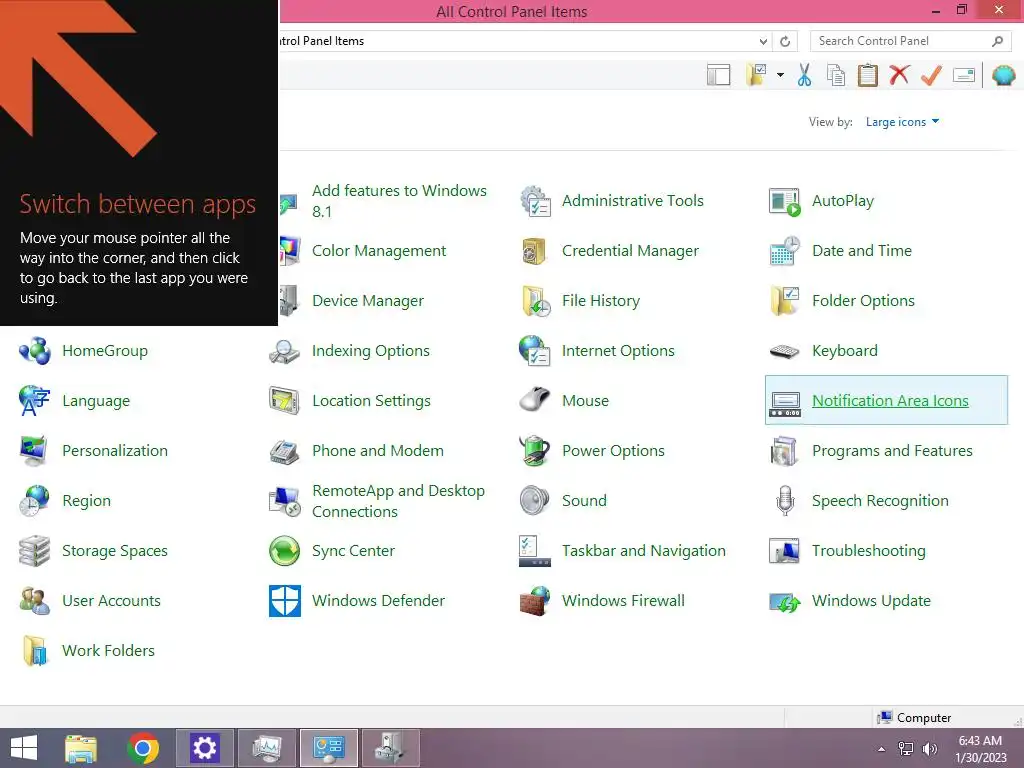Open the Color Management link
The height and width of the screenshot is (768, 1024).
coord(379,251)
